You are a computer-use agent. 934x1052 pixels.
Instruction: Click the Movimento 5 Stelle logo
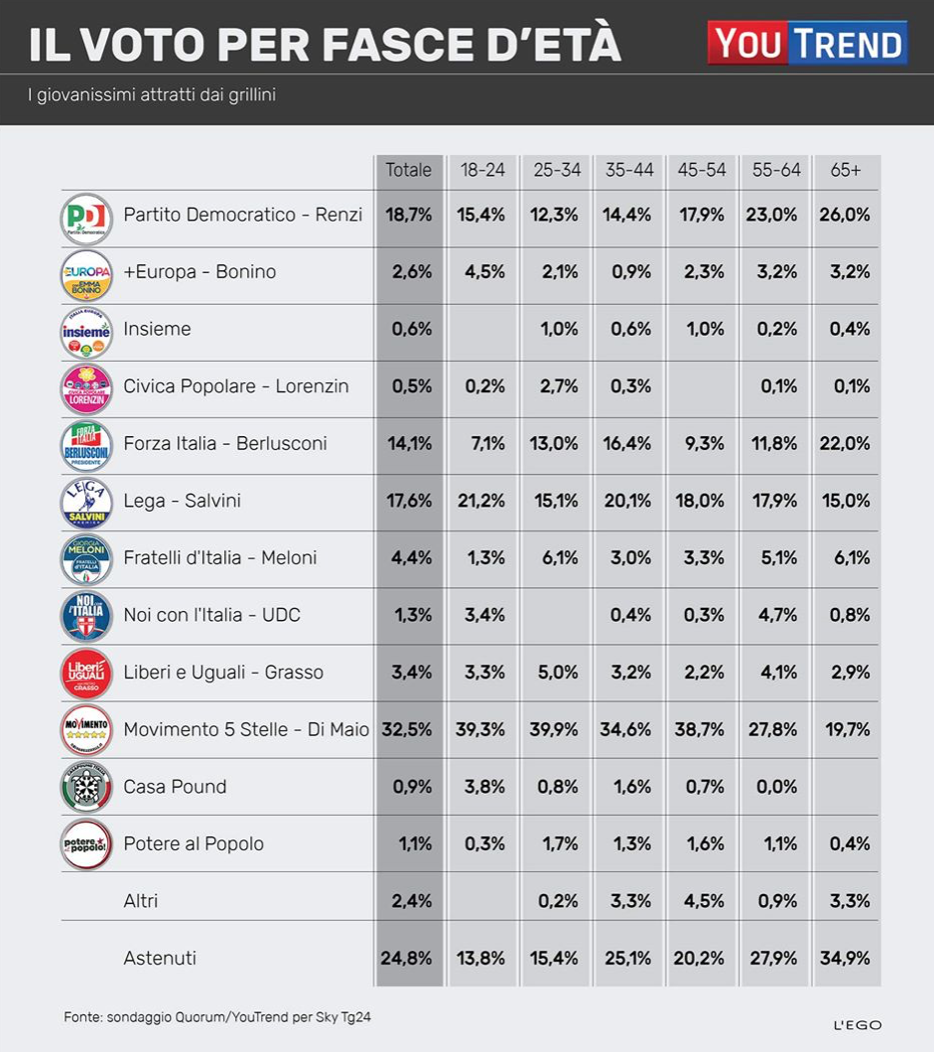tap(87, 729)
